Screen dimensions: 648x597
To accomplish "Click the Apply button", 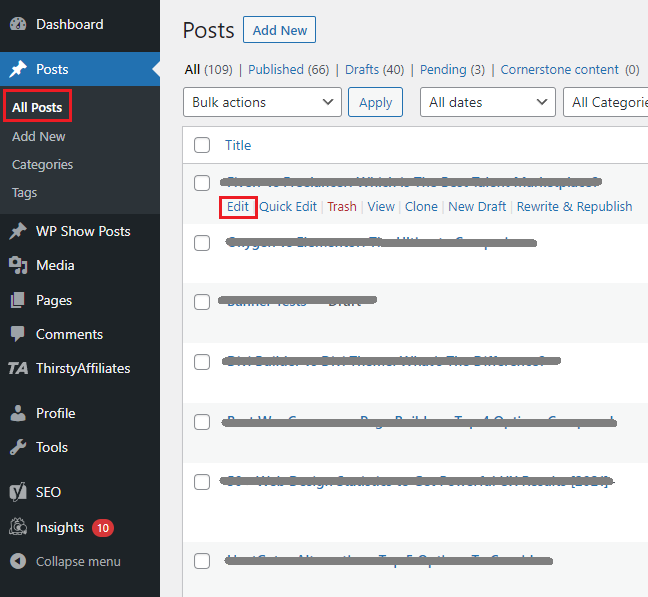I will (x=375, y=102).
